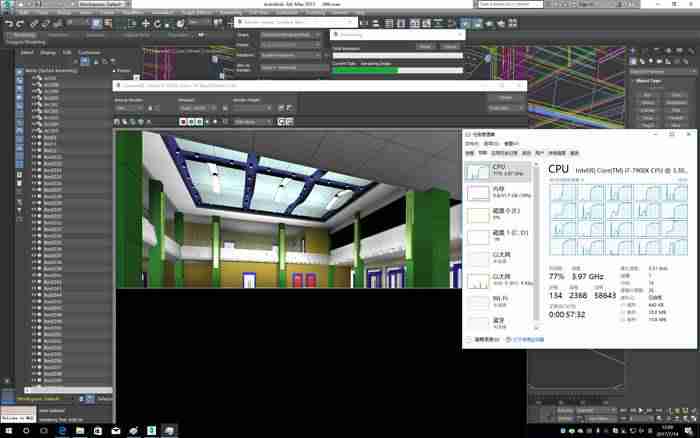Click Save Image icon in render window

[x=117, y=121]
